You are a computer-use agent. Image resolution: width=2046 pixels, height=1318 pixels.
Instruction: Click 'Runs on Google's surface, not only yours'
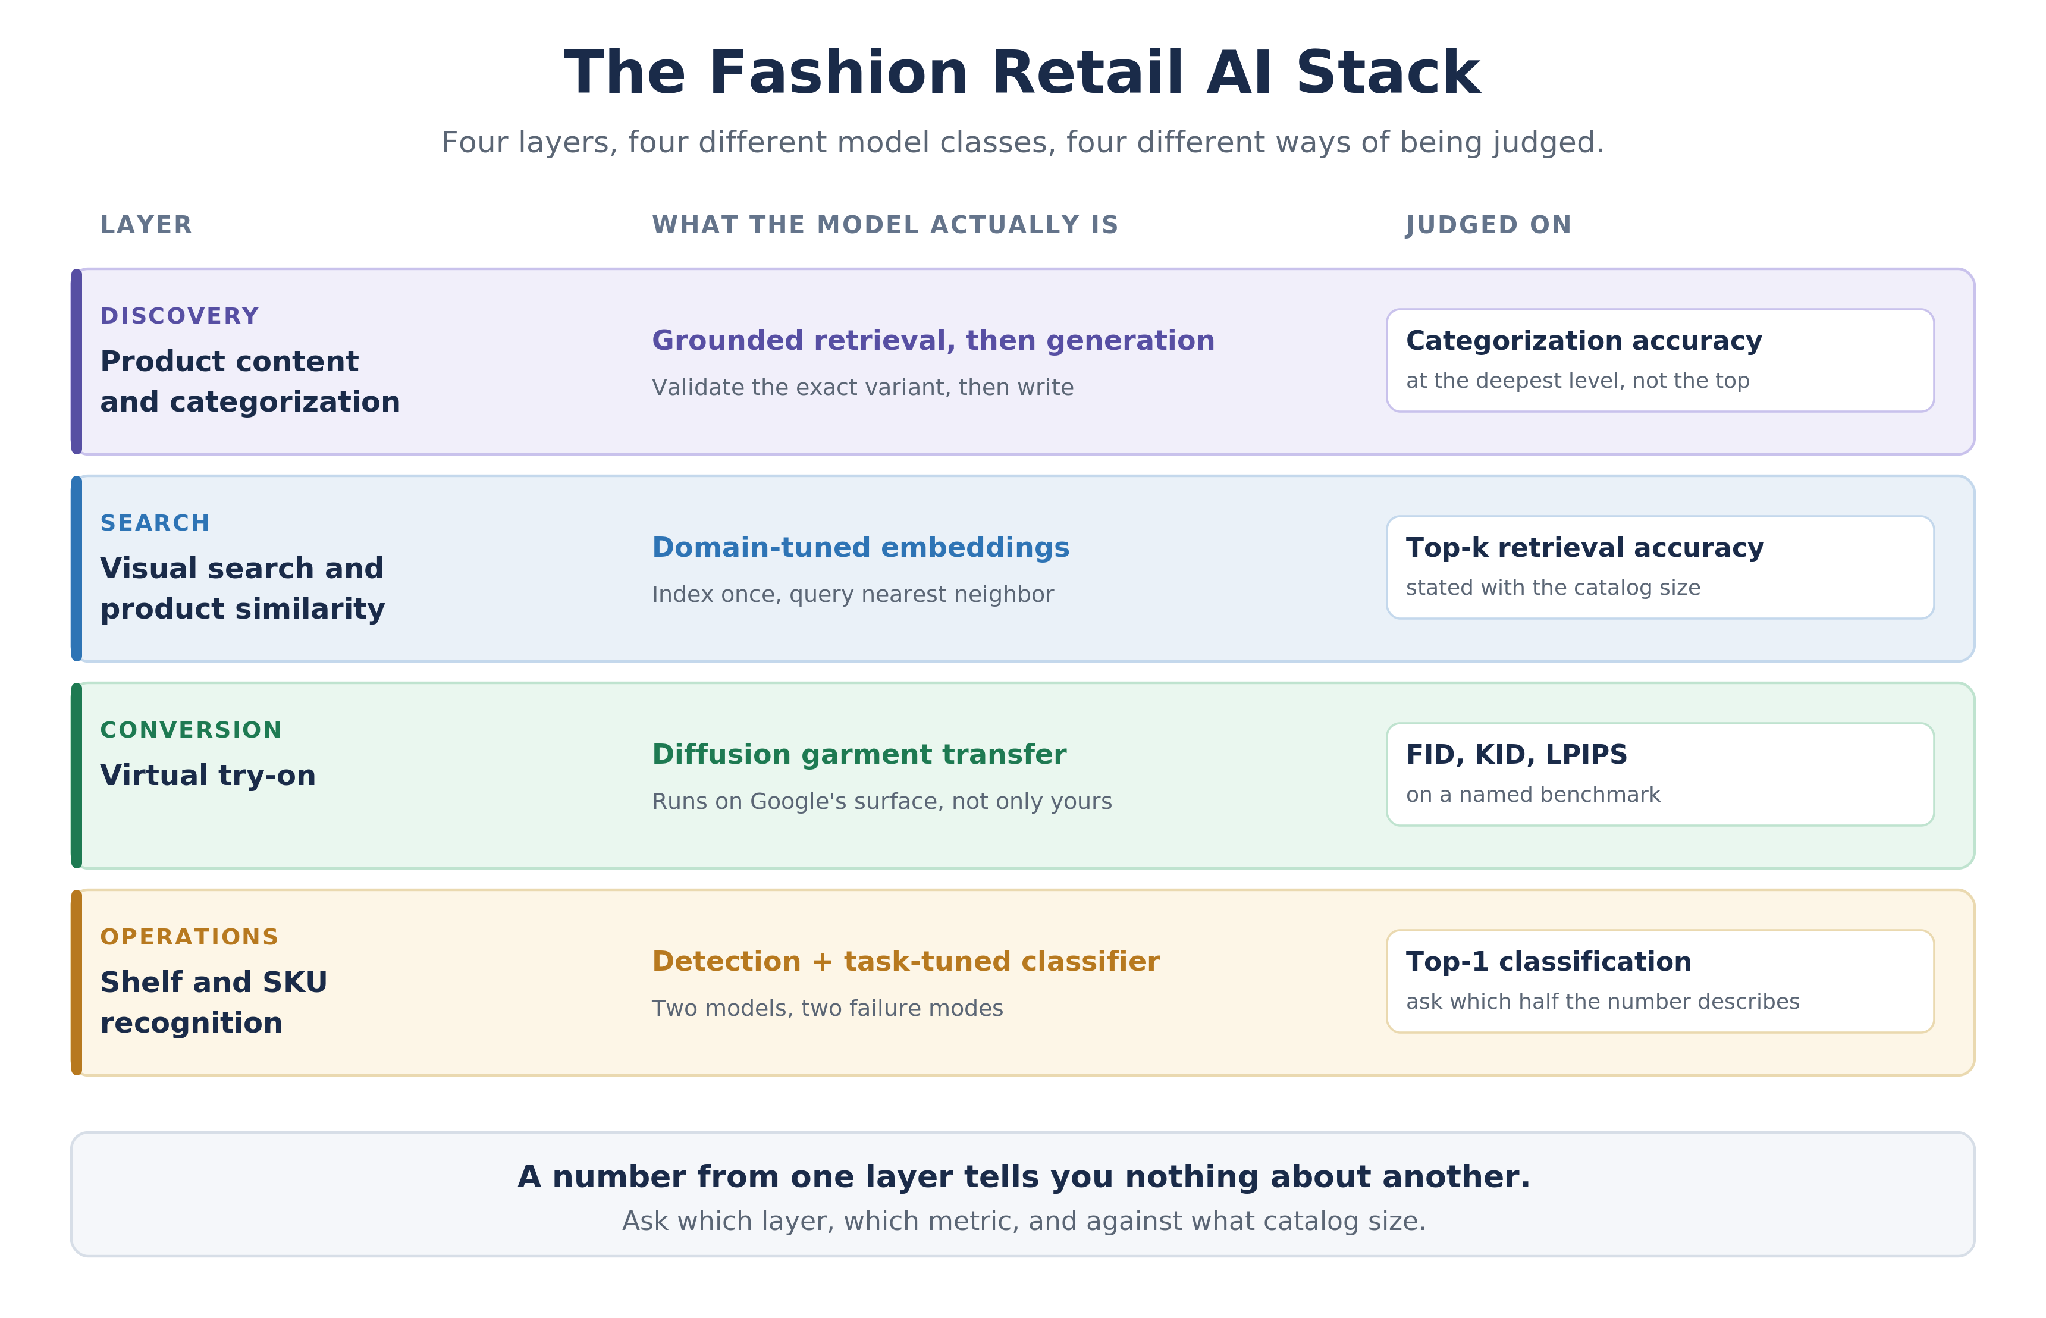(x=882, y=801)
